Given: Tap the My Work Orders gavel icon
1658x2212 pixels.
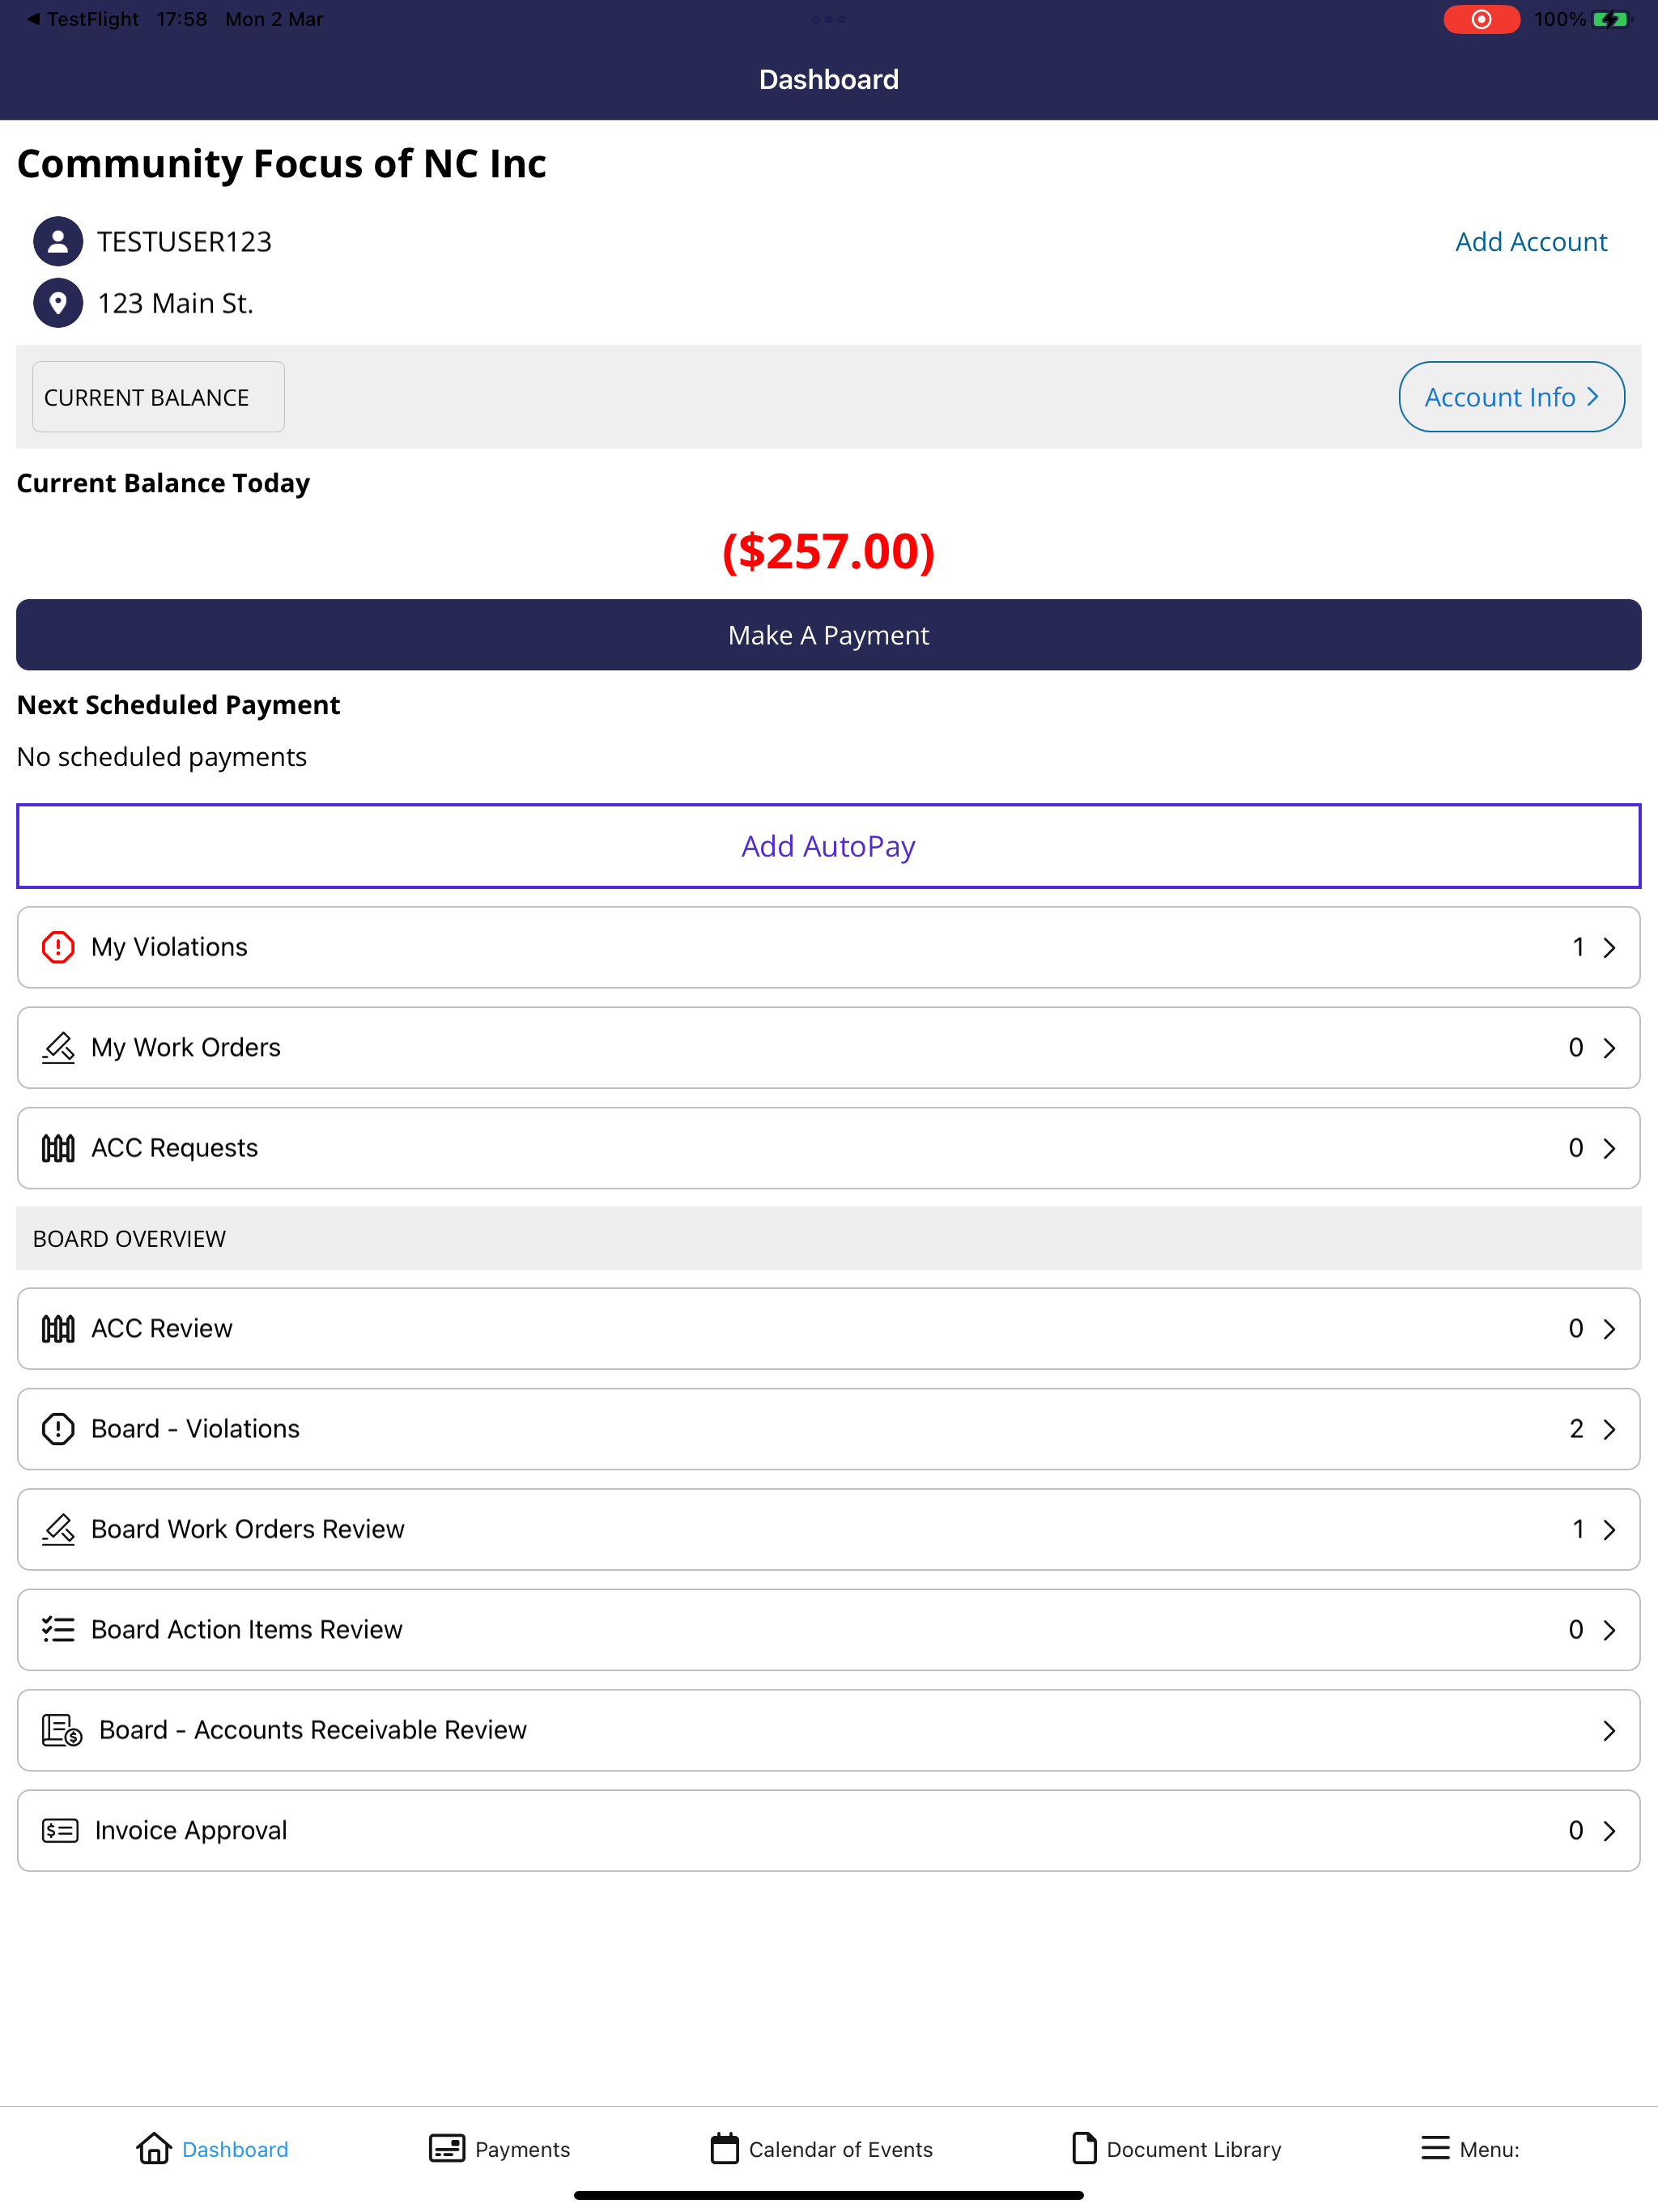Looking at the screenshot, I should (x=58, y=1047).
